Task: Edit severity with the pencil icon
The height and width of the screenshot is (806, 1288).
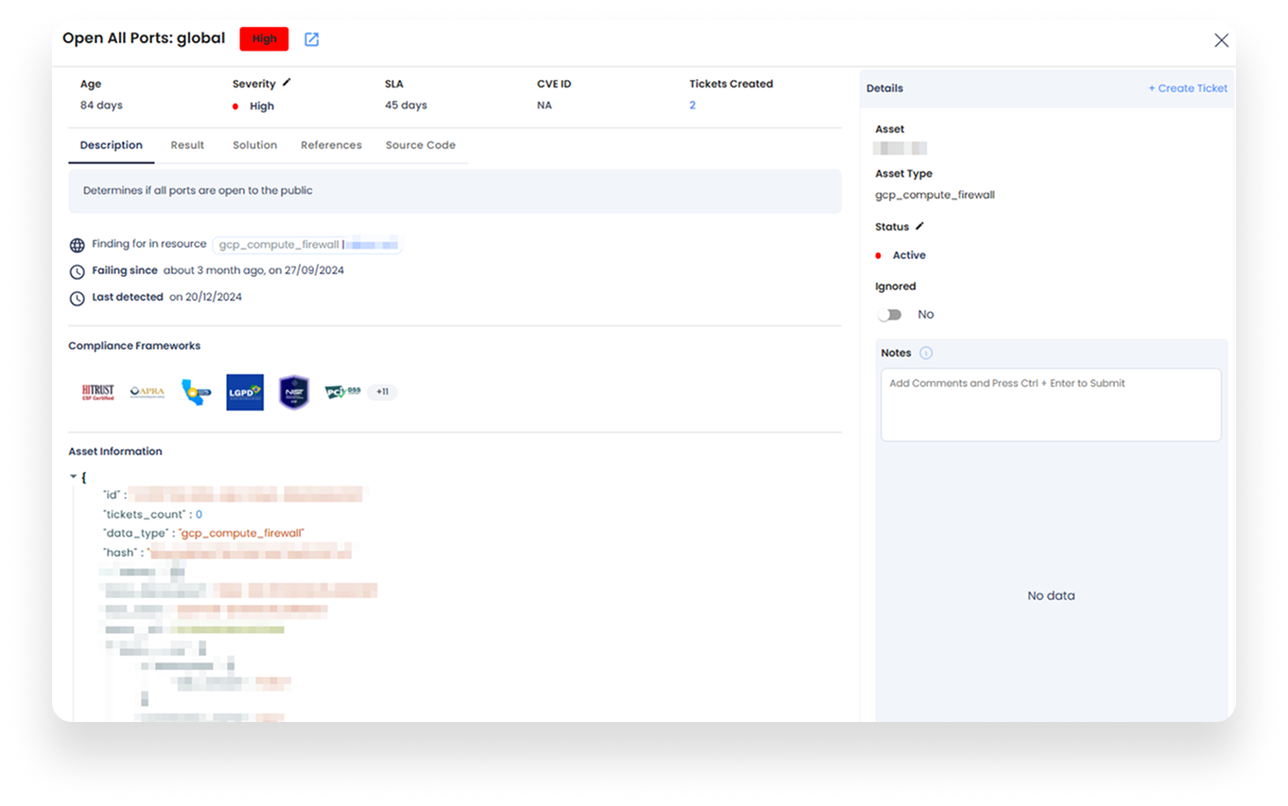Action: (x=287, y=83)
